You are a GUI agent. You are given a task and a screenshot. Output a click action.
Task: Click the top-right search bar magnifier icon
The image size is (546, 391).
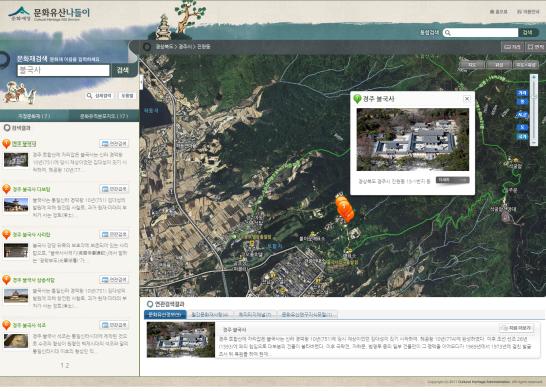point(448,33)
